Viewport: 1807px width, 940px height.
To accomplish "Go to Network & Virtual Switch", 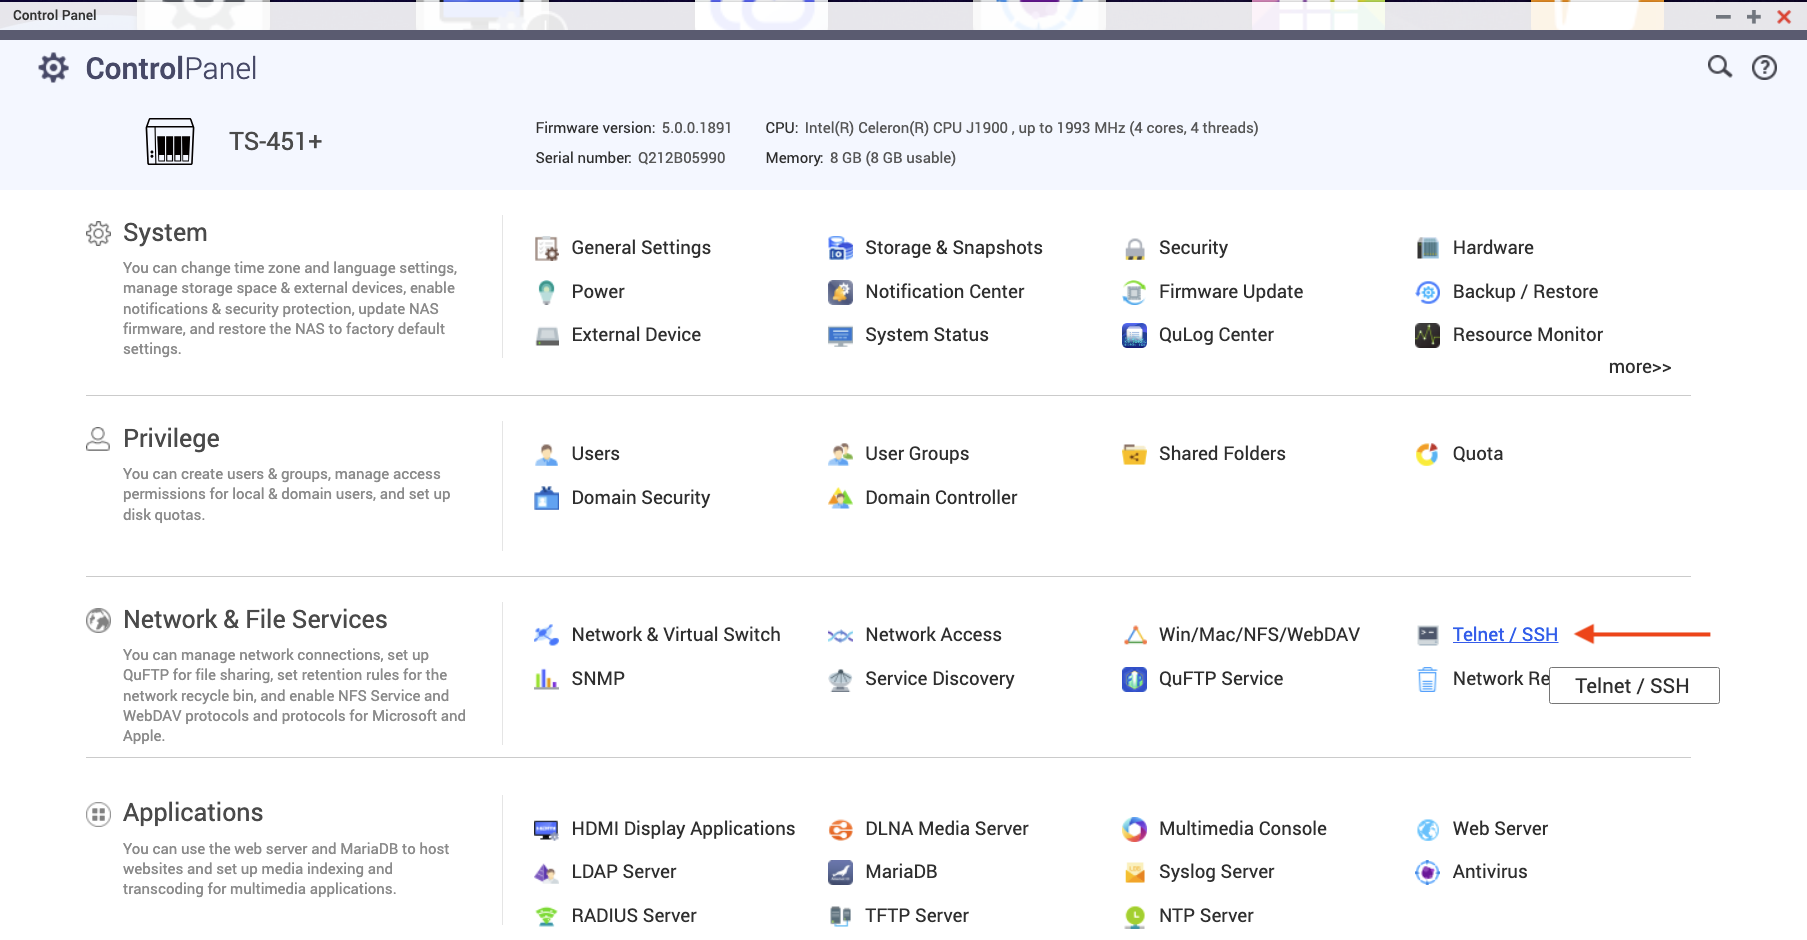I will pyautogui.click(x=675, y=635).
